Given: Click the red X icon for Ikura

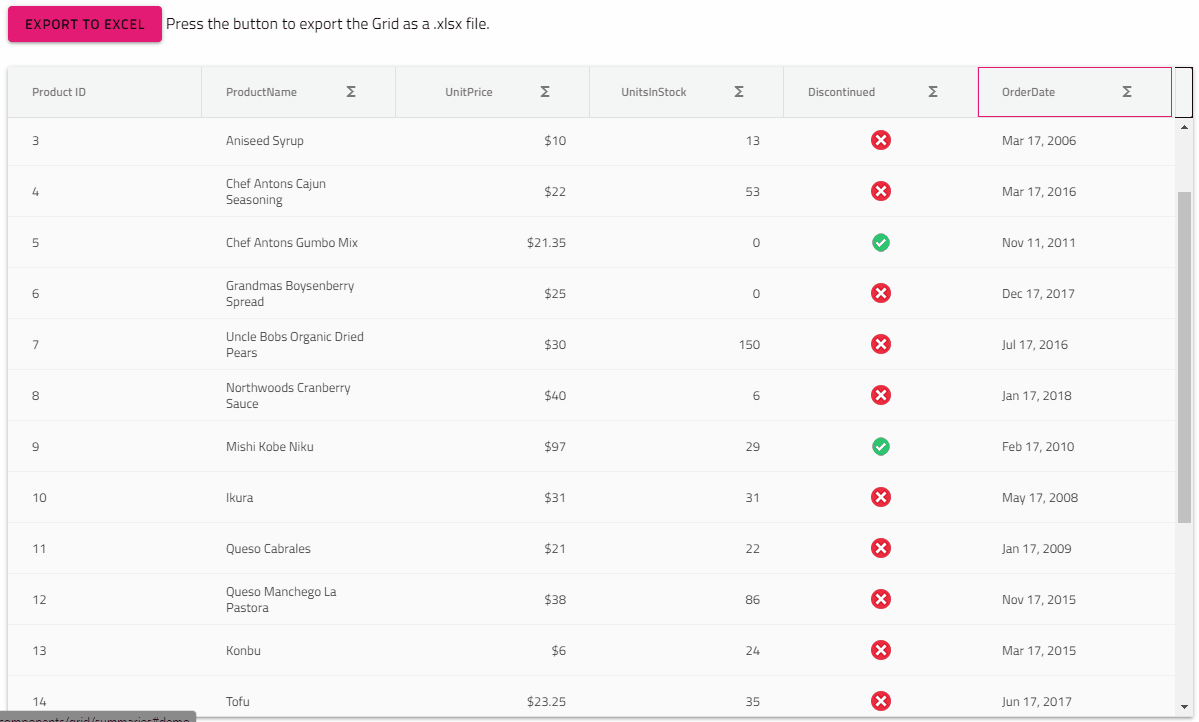Looking at the screenshot, I should 881,498.
